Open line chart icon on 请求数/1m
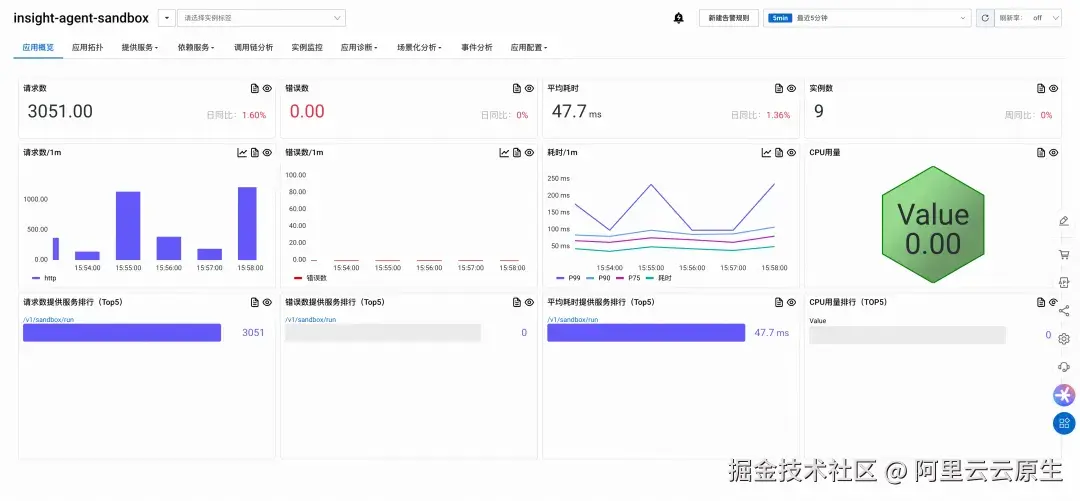Image resolution: width=1080 pixels, height=501 pixels. click(242, 152)
